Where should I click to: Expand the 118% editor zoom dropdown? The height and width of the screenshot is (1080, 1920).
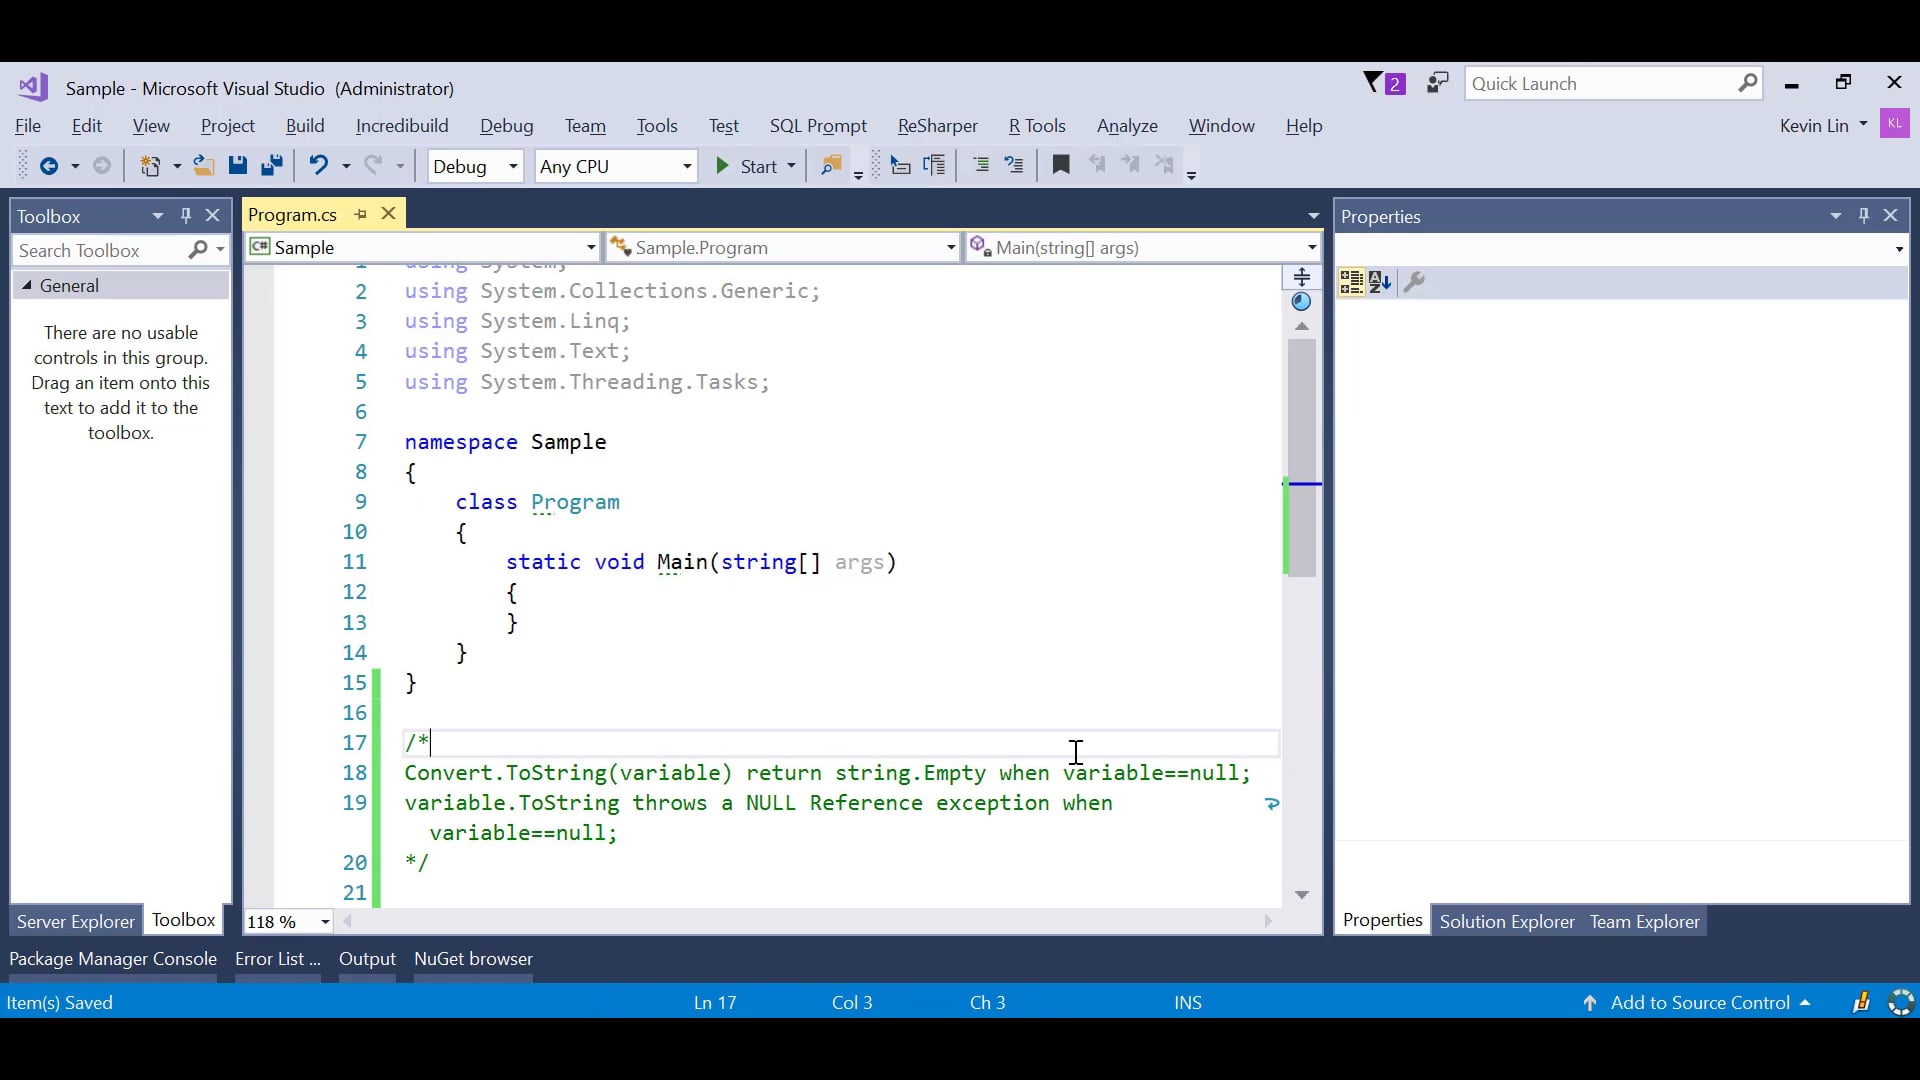tap(325, 921)
